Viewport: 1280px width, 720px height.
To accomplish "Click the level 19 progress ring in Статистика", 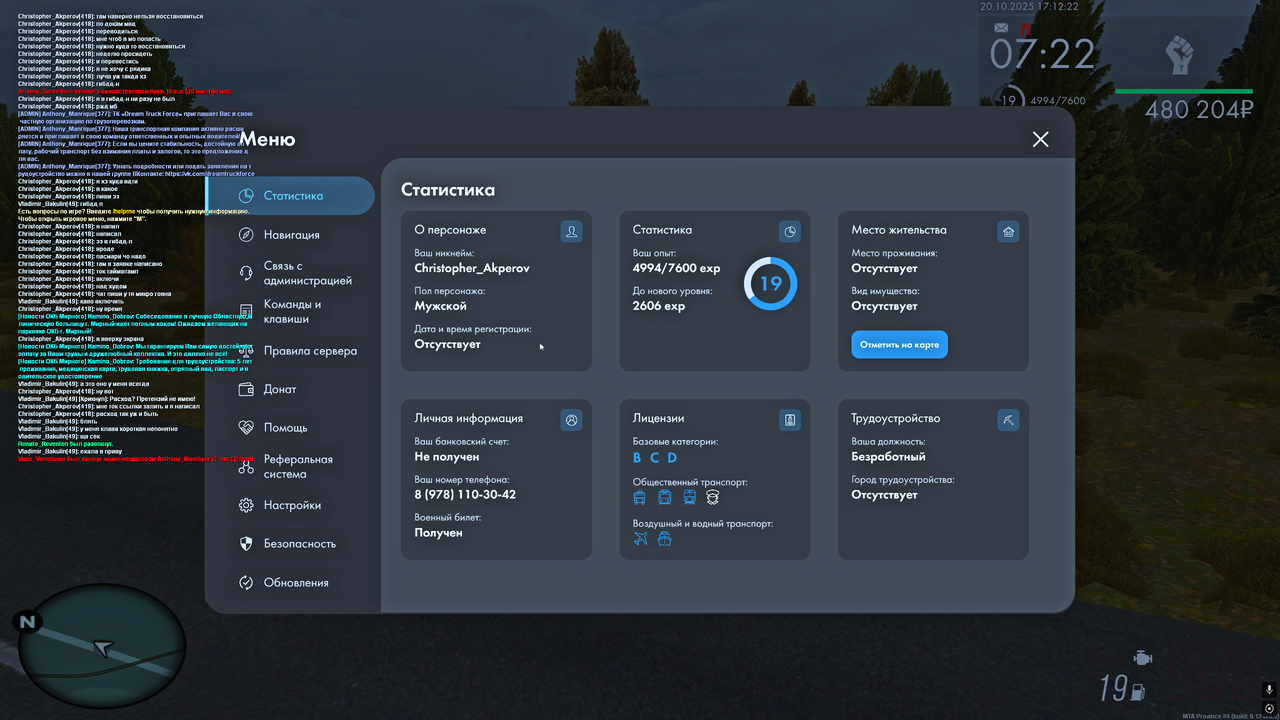I will [x=770, y=283].
